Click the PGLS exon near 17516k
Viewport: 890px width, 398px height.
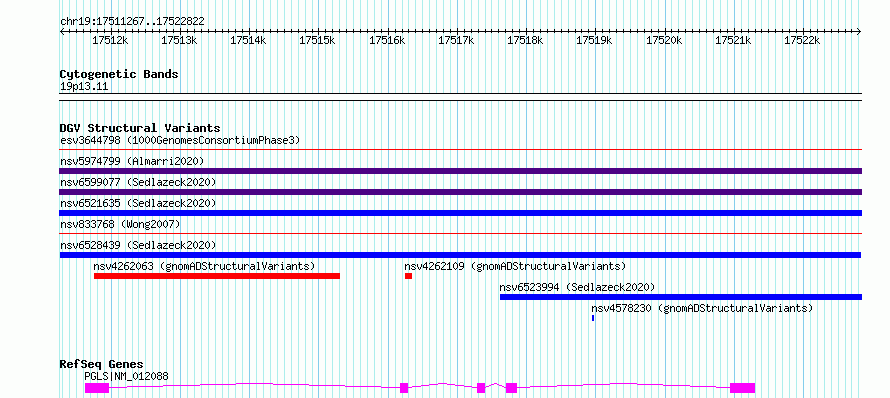point(404,388)
